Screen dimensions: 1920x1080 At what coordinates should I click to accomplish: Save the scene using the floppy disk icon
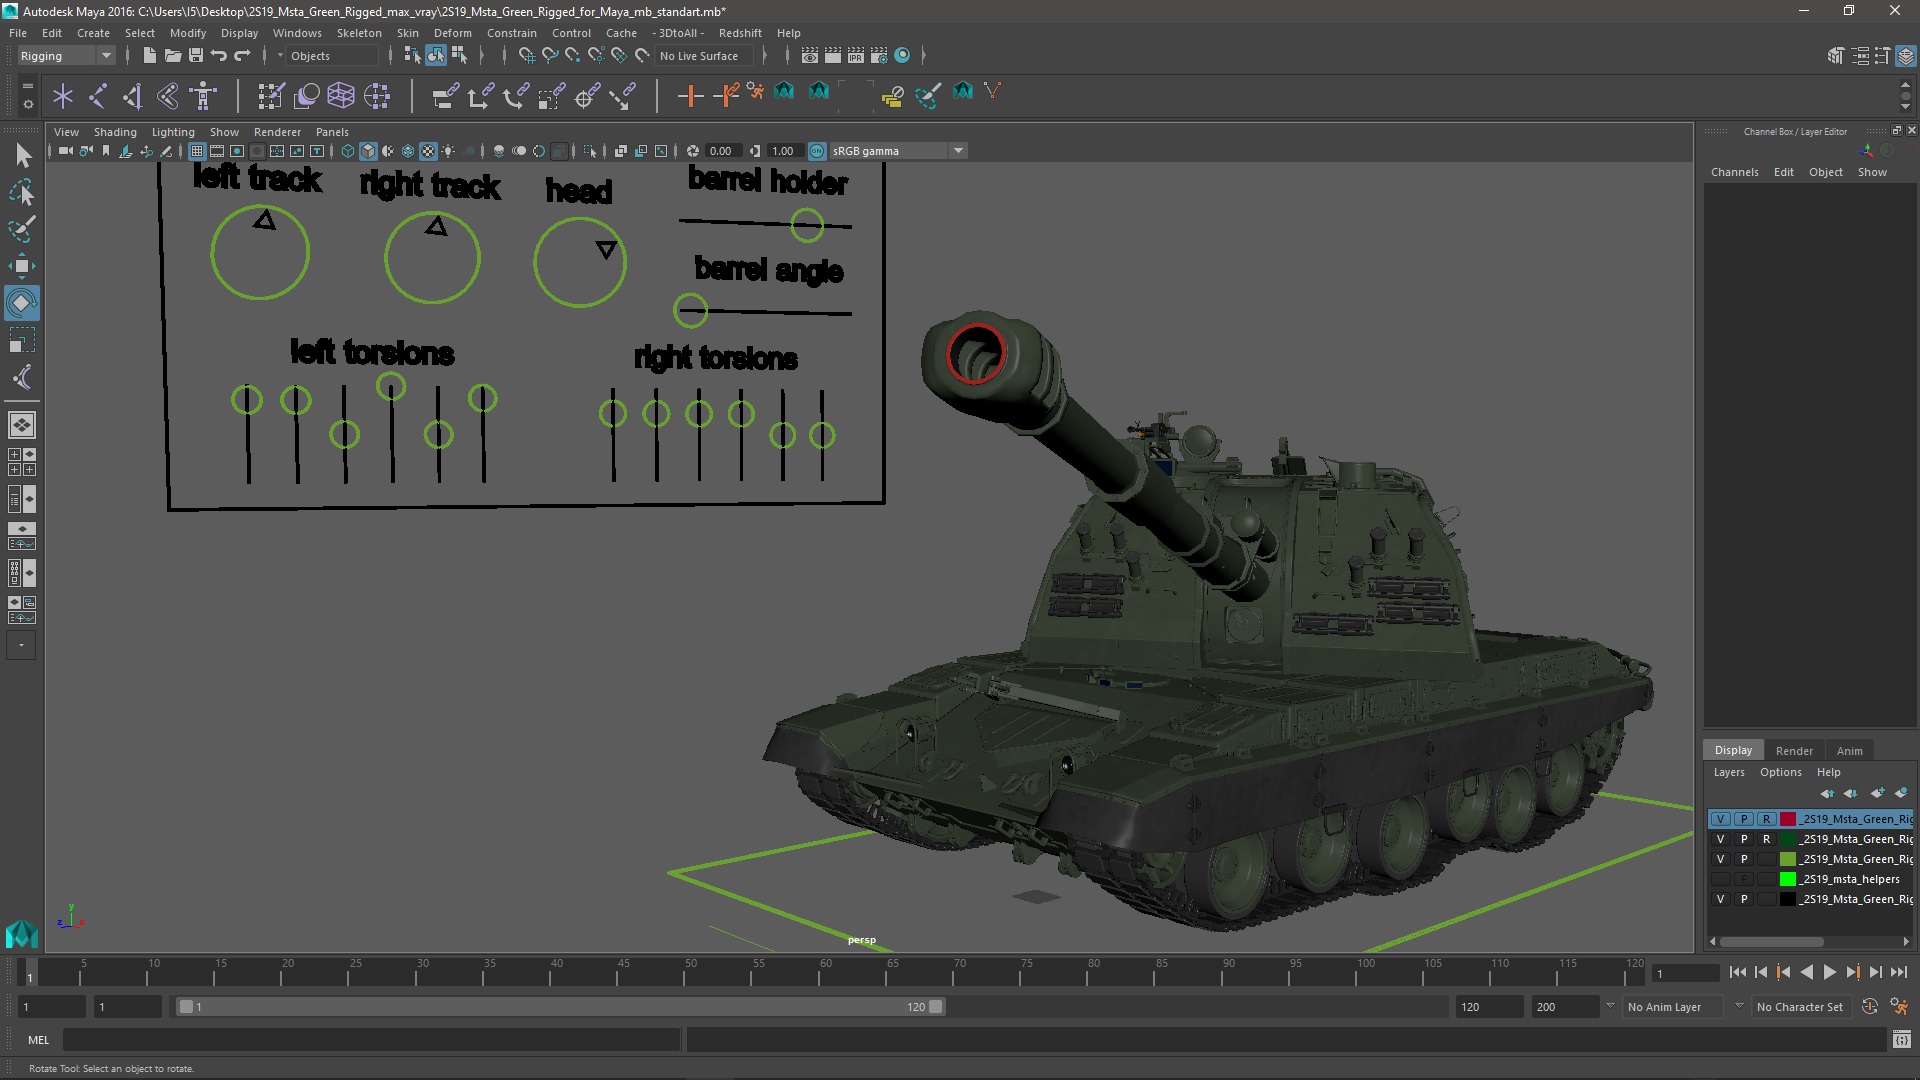tap(196, 55)
